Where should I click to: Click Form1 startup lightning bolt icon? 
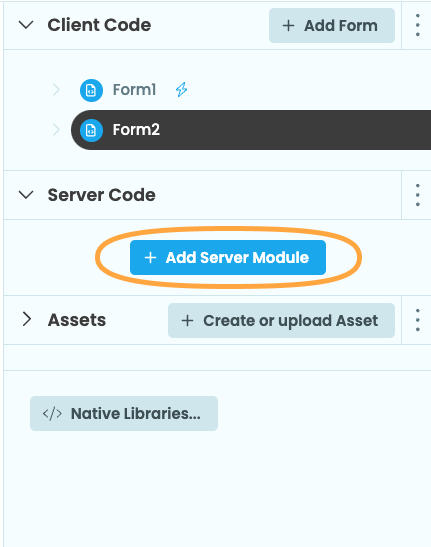pyautogui.click(x=181, y=90)
